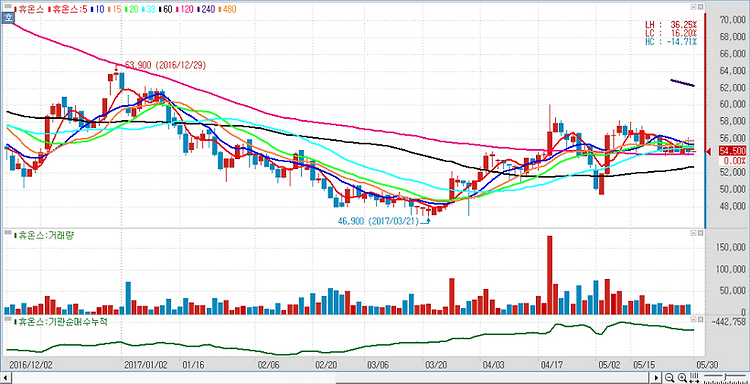Screen dimensions: 750x384
Task: Close the 기관순매수누적 panel
Action: point(700,318)
